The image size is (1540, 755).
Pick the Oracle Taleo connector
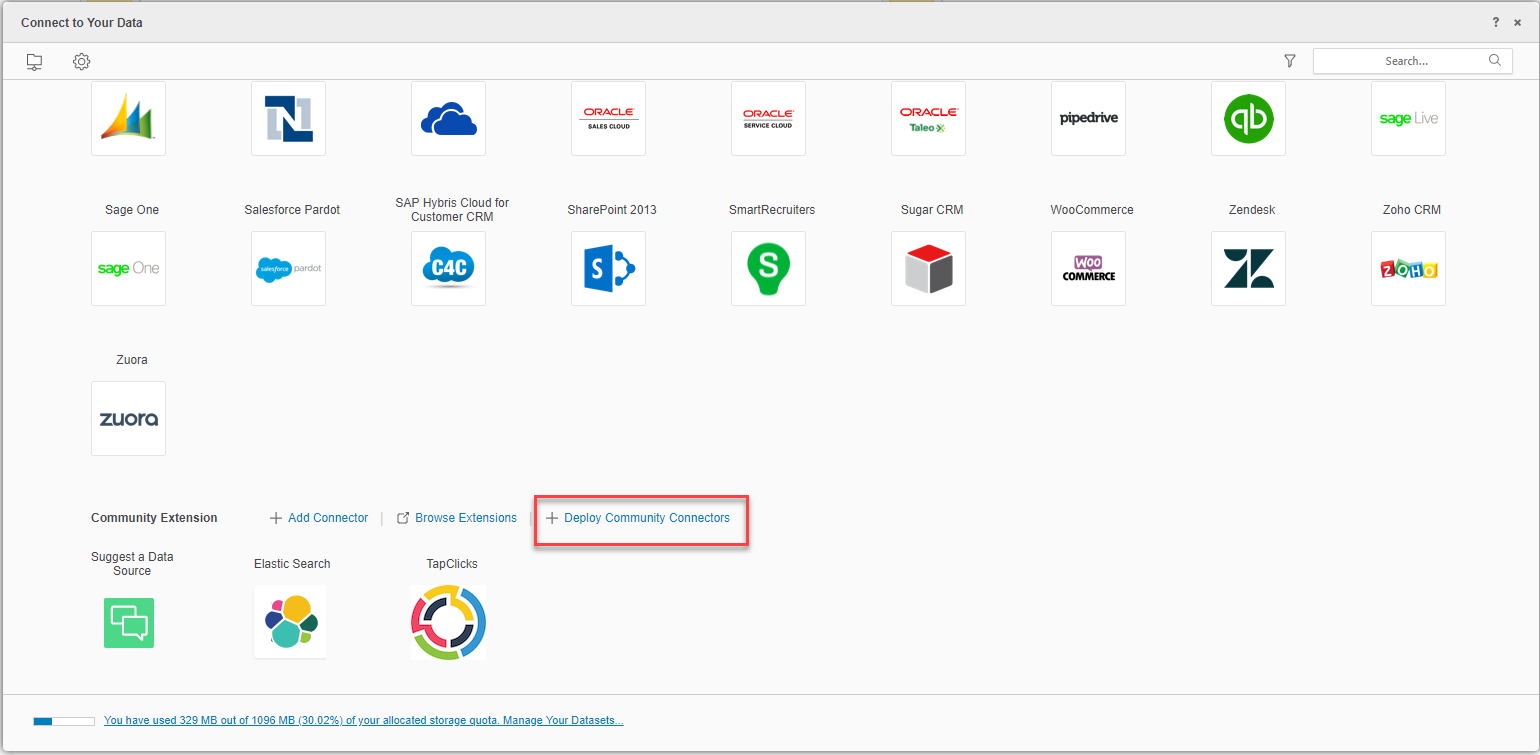928,118
